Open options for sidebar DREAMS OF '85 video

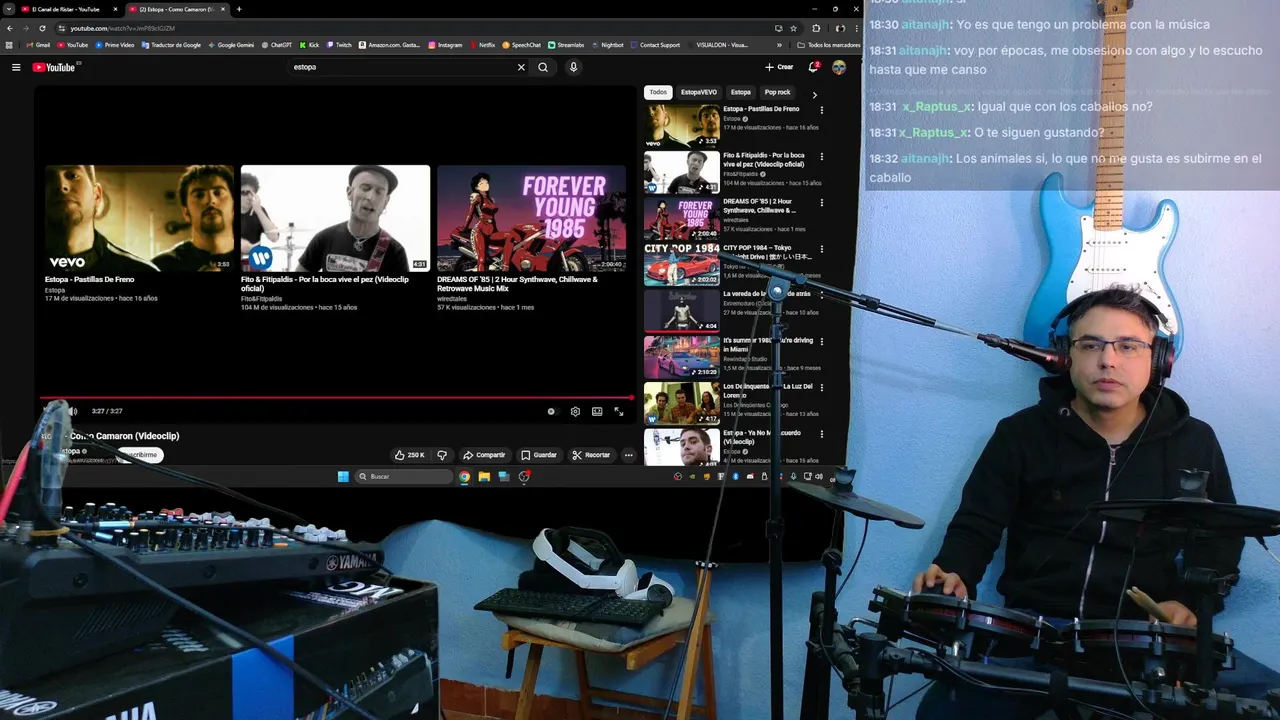point(822,203)
